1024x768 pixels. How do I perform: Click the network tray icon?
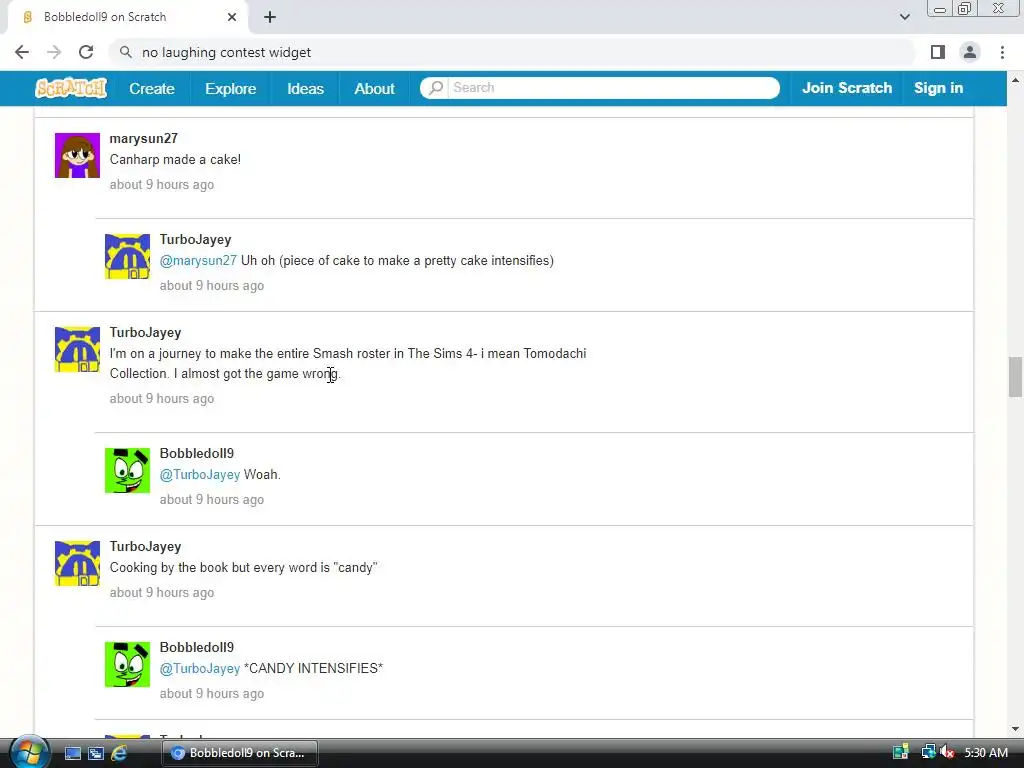pyautogui.click(x=928, y=752)
